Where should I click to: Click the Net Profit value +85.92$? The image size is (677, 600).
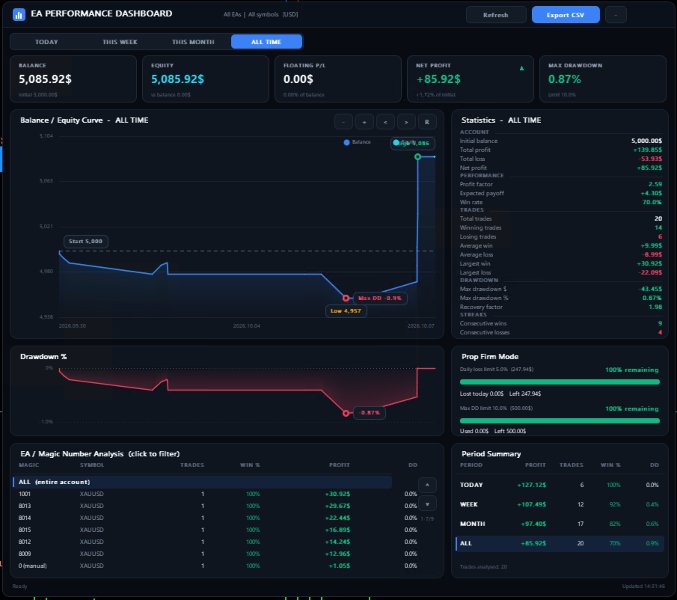[438, 79]
